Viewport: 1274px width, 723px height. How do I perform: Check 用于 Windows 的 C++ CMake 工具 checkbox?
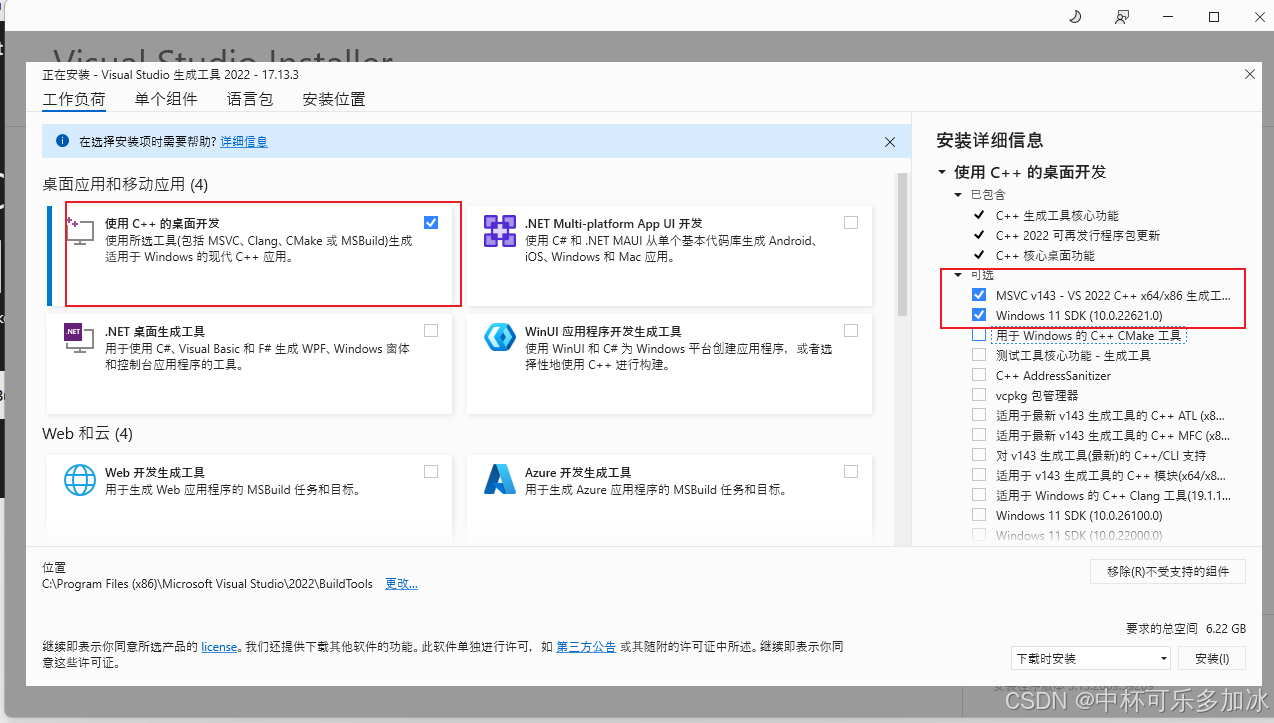coord(979,335)
